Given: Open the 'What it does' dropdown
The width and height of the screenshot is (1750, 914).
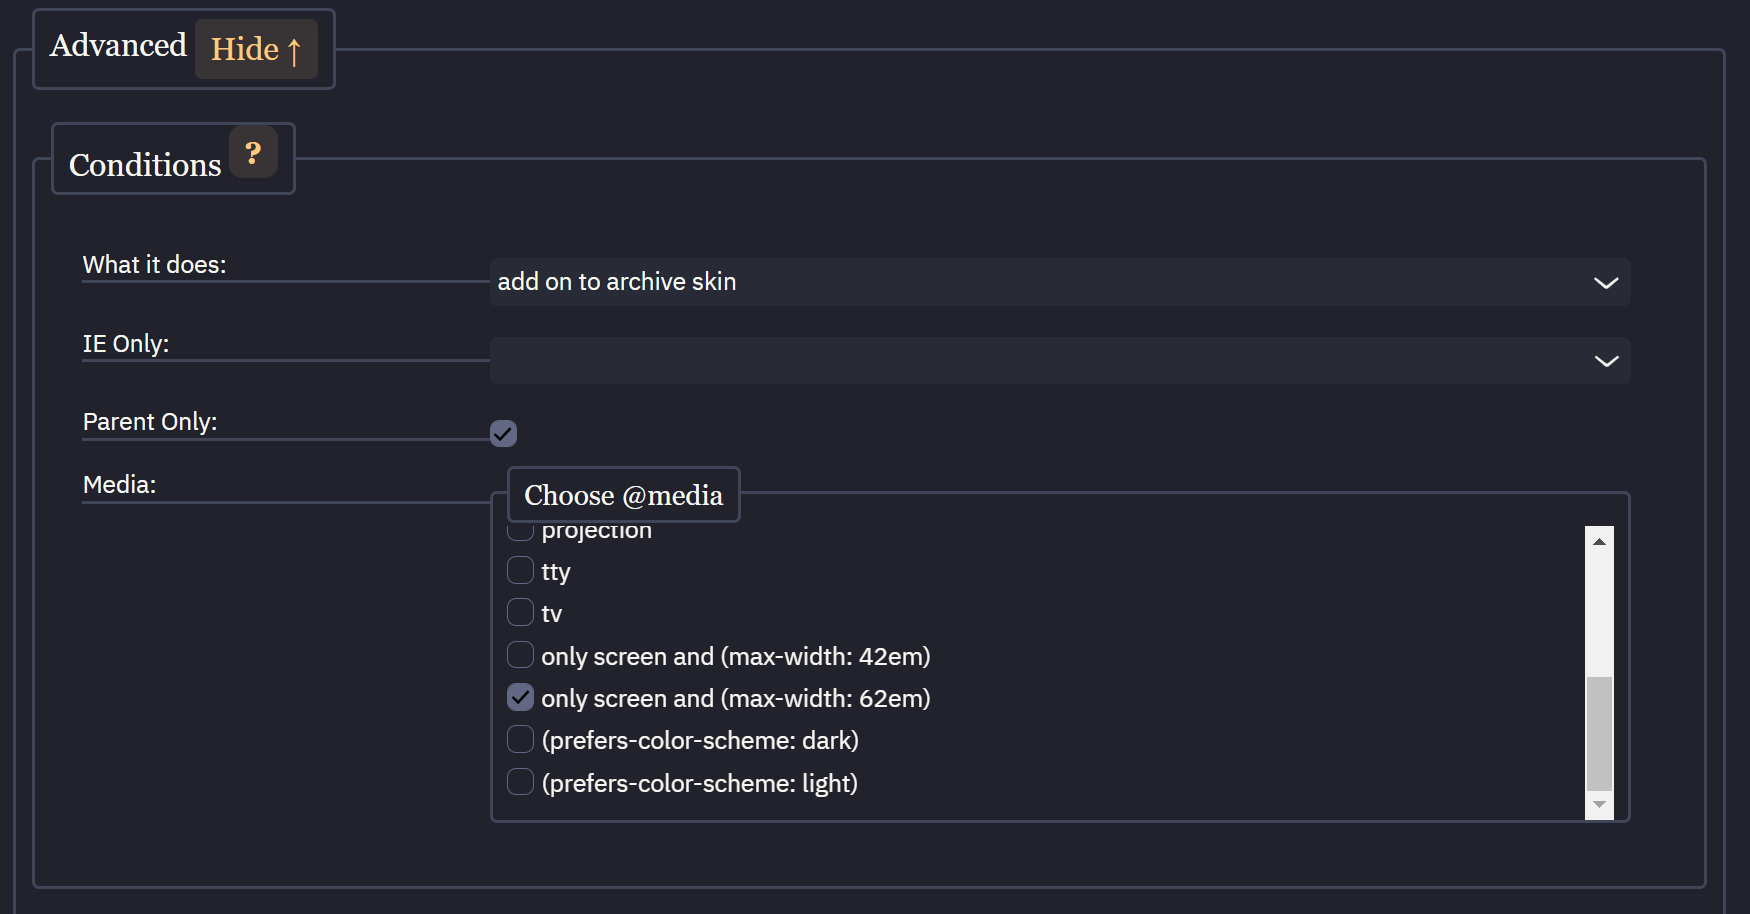Looking at the screenshot, I should click(1059, 282).
